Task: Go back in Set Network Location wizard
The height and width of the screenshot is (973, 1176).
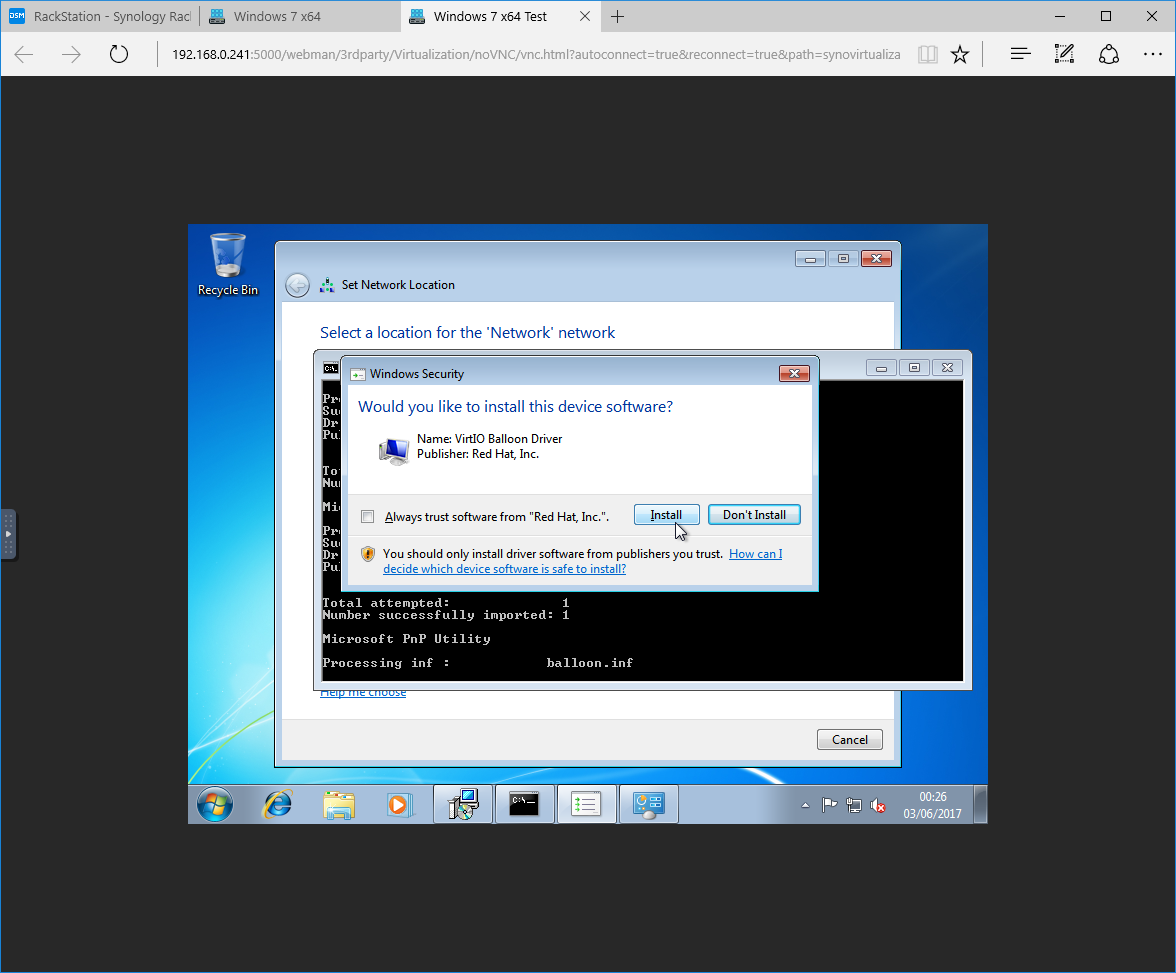Action: [298, 285]
